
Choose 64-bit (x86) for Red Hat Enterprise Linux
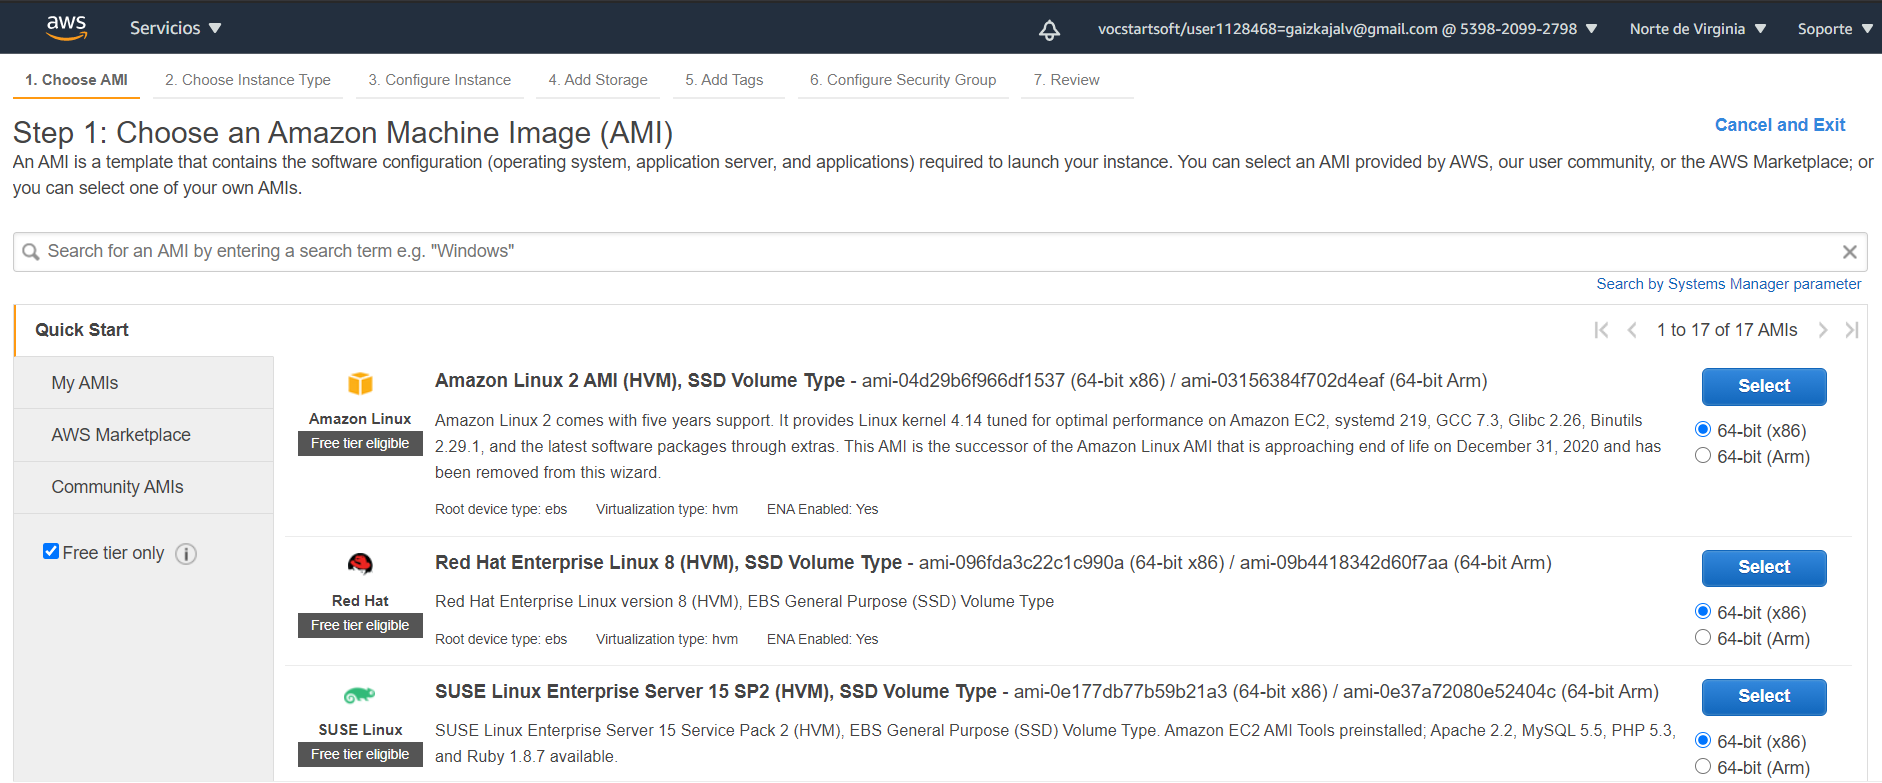click(x=1703, y=612)
